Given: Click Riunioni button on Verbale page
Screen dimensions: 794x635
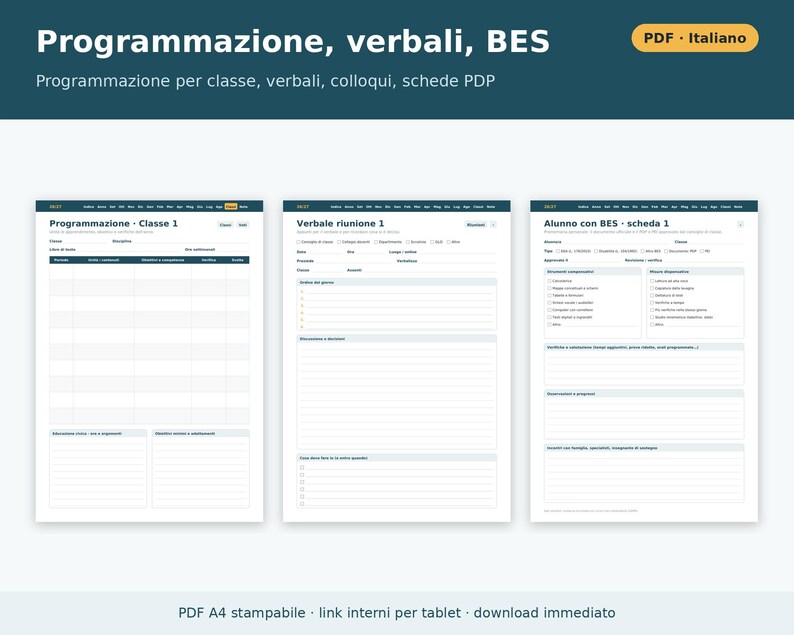Looking at the screenshot, I should point(475,224).
